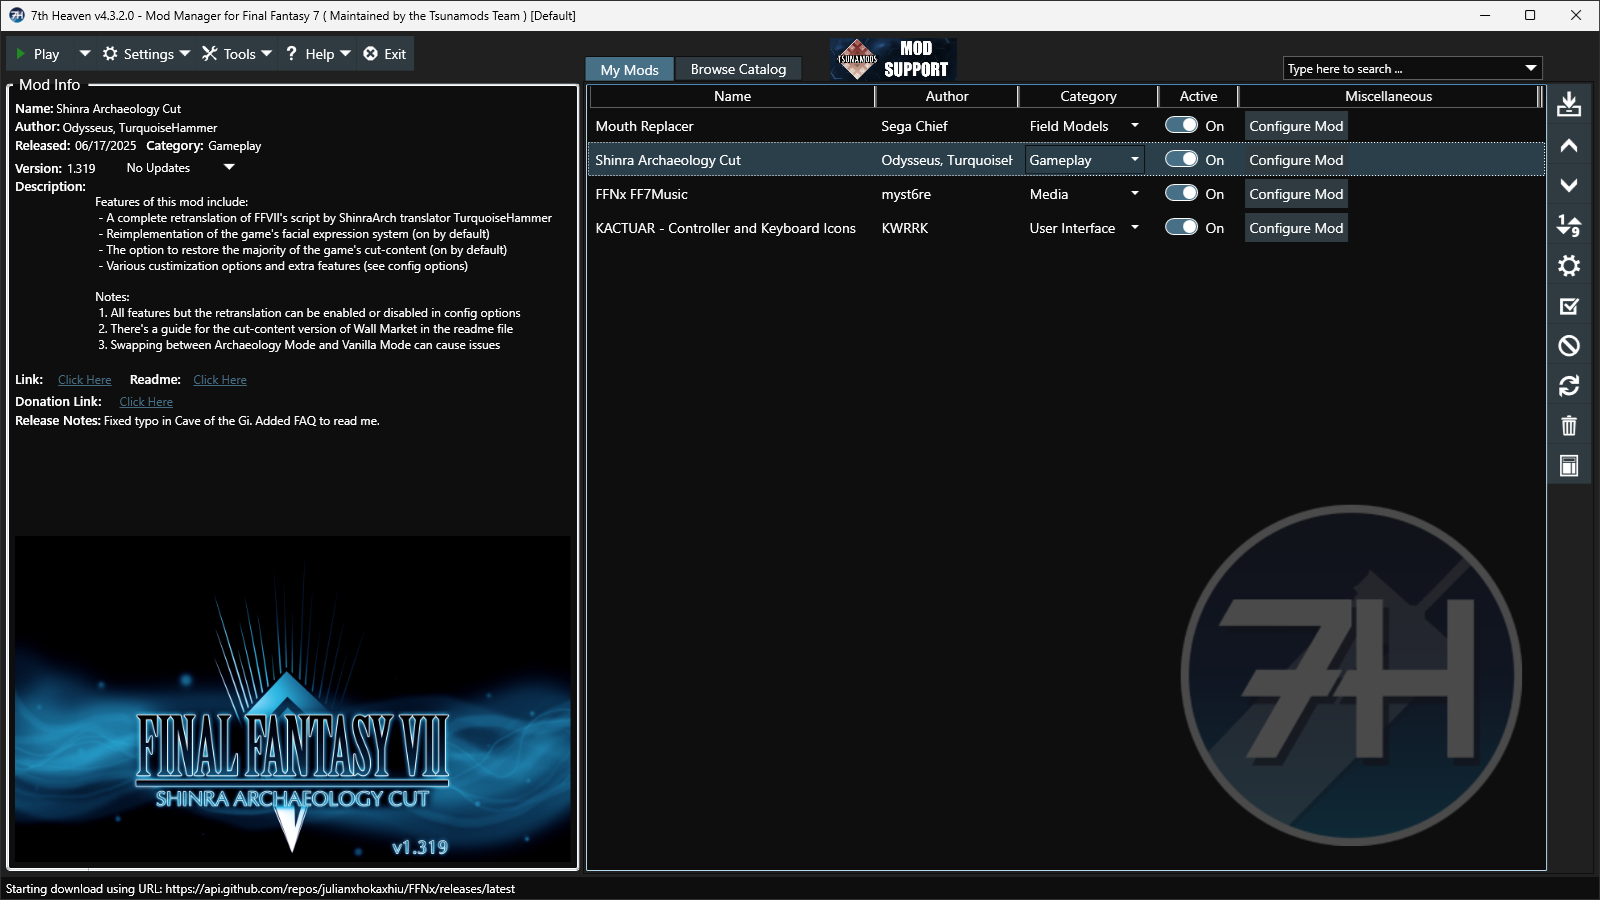The height and width of the screenshot is (900, 1600).
Task: Click the Miscellaneous column header
Action: (1388, 96)
